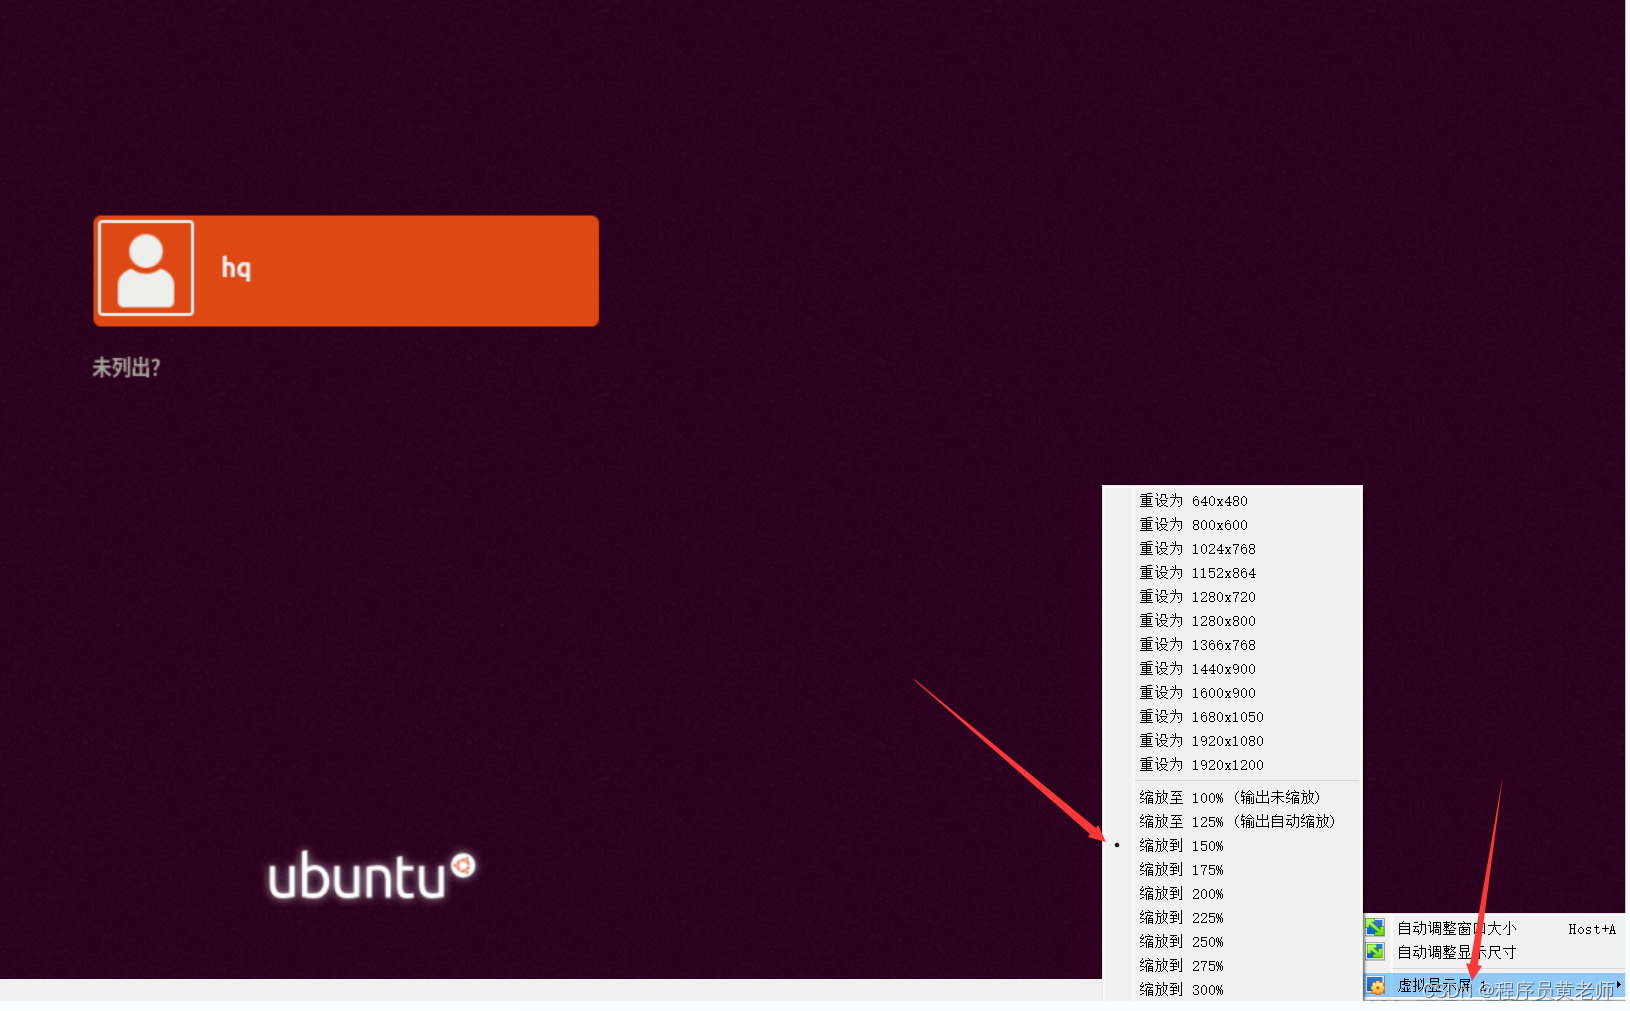This screenshot has width=1630, height=1011.
Task: Click 自动调整显示尺寸 menu entry
Action: pyautogui.click(x=1494, y=953)
